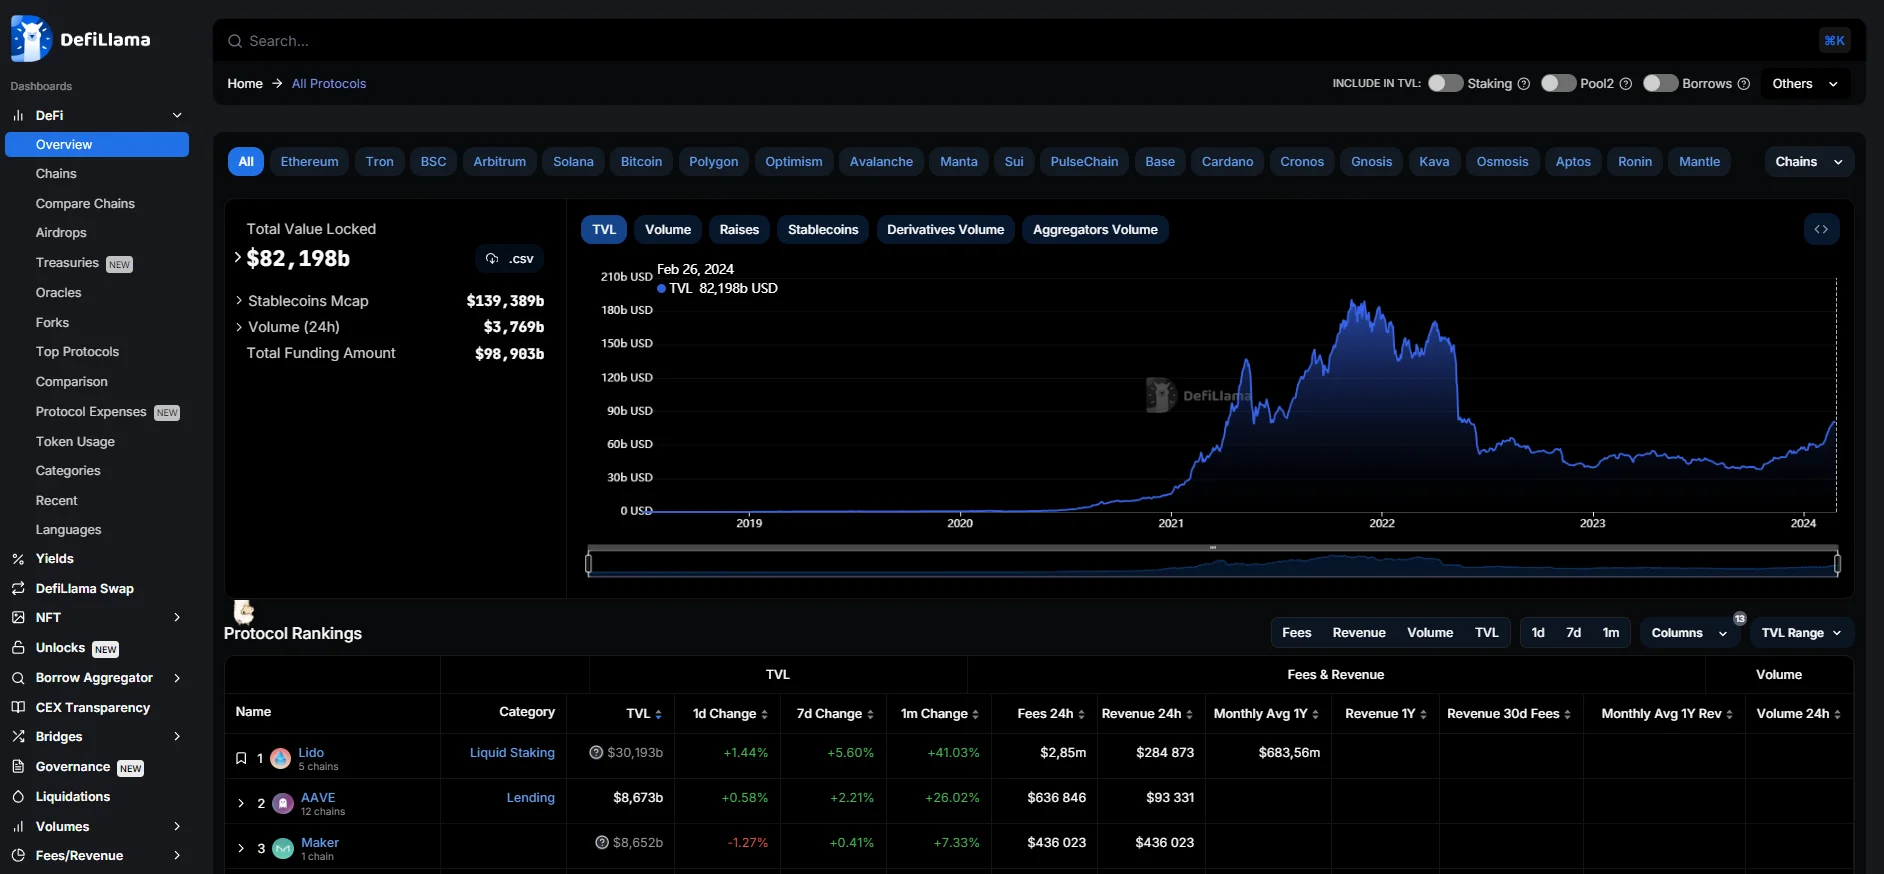Viewport: 1884px width, 874px height.
Task: Sort table by the TVL column header
Action: point(644,714)
